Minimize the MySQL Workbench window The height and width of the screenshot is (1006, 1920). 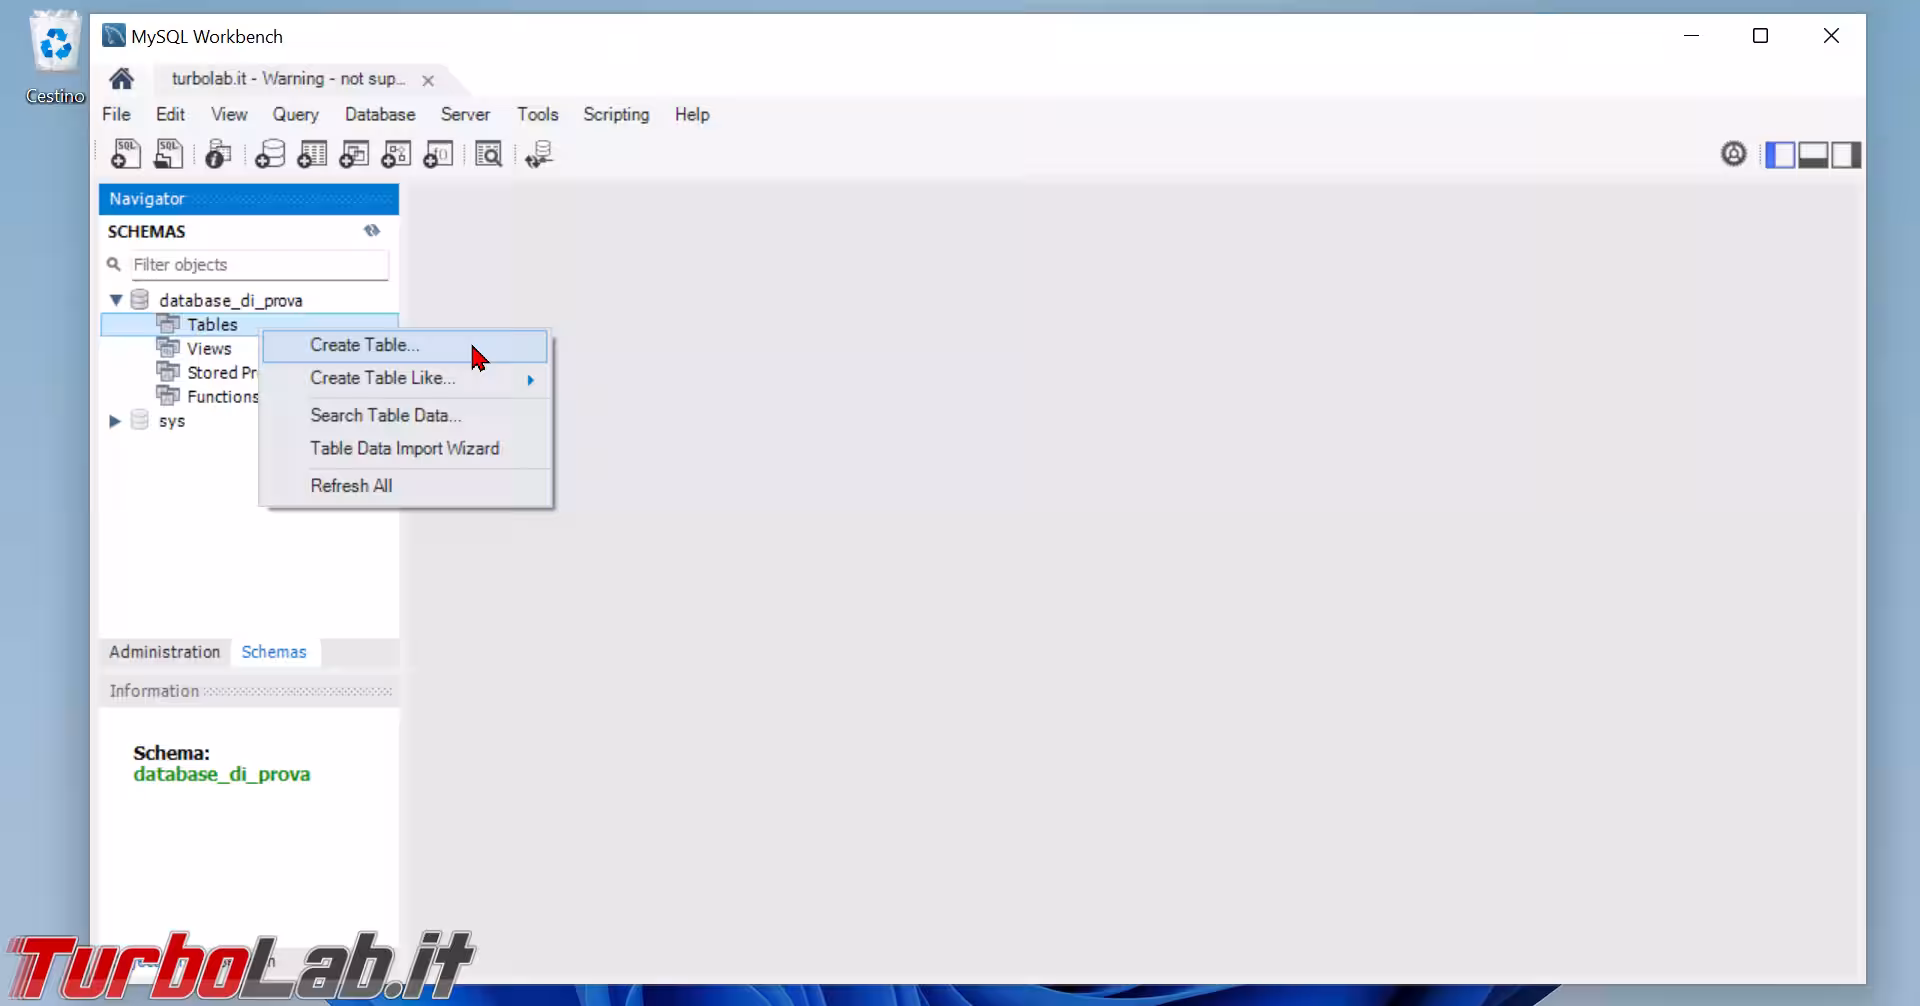click(x=1692, y=36)
